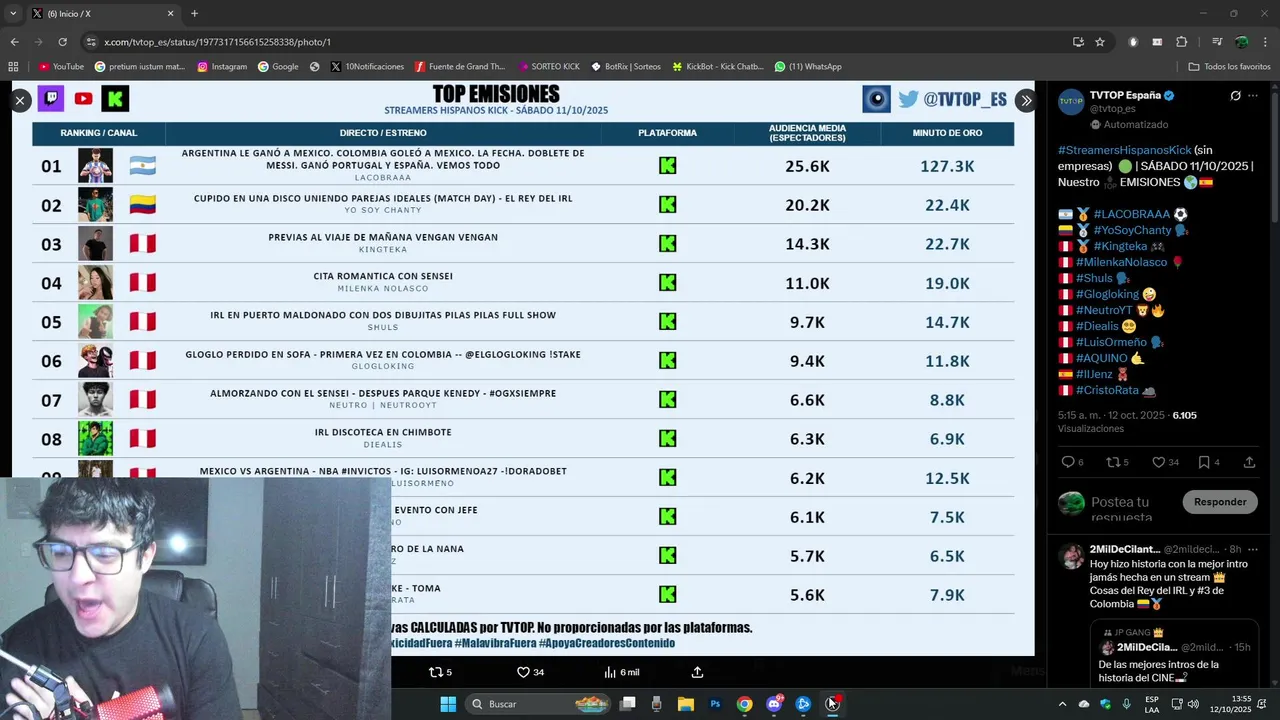The height and width of the screenshot is (720, 1280).
Task: Open @tvtop_es handle link
Action: pyautogui.click(x=1112, y=108)
